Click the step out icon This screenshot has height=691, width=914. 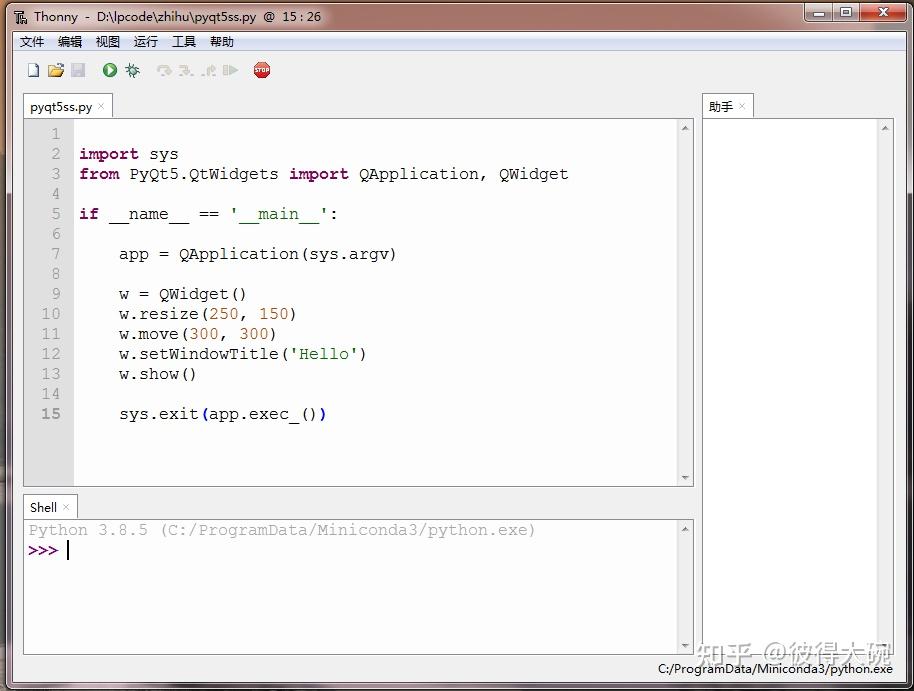point(207,70)
